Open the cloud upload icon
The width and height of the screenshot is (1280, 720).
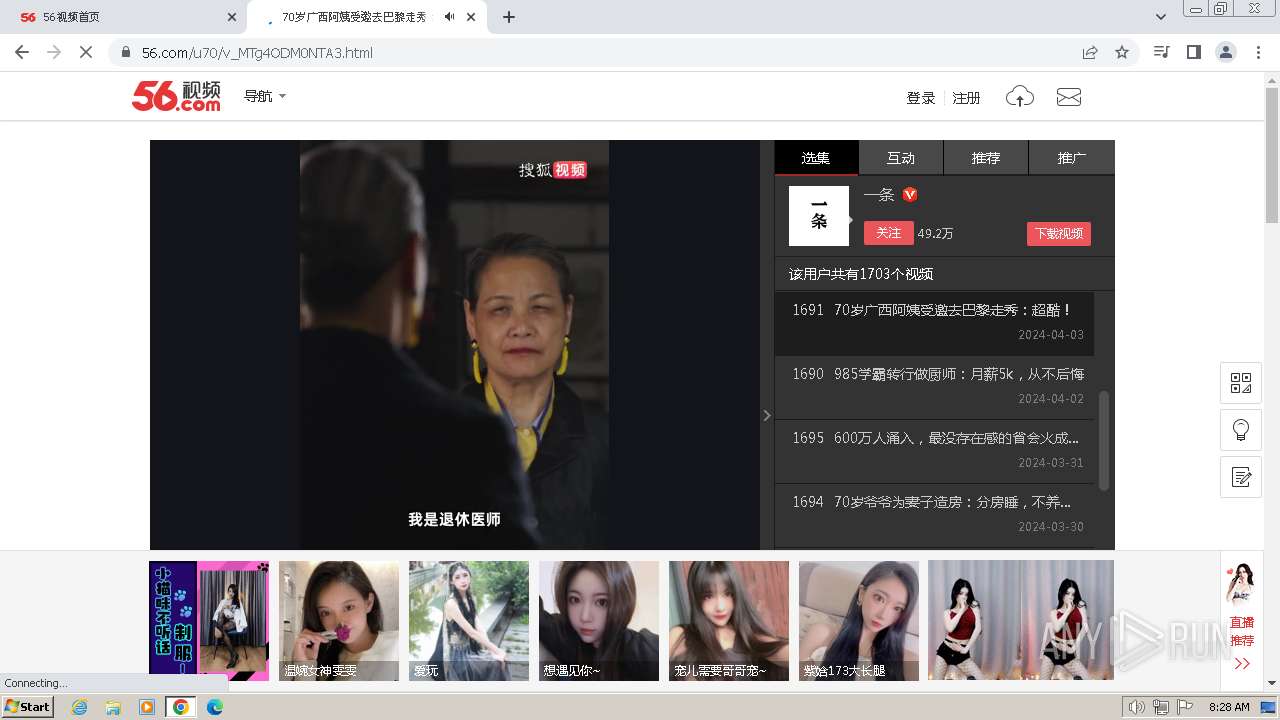pos(1019,97)
